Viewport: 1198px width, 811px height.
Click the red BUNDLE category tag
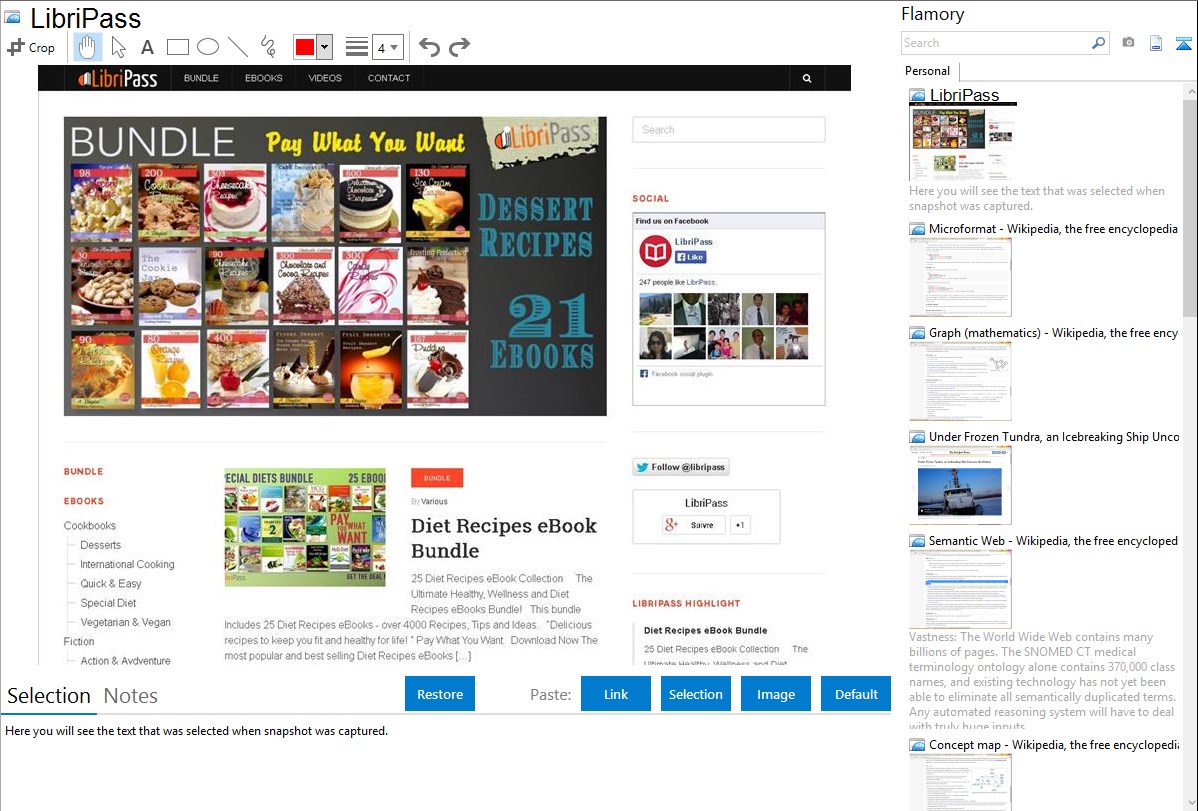pyautogui.click(x=437, y=478)
